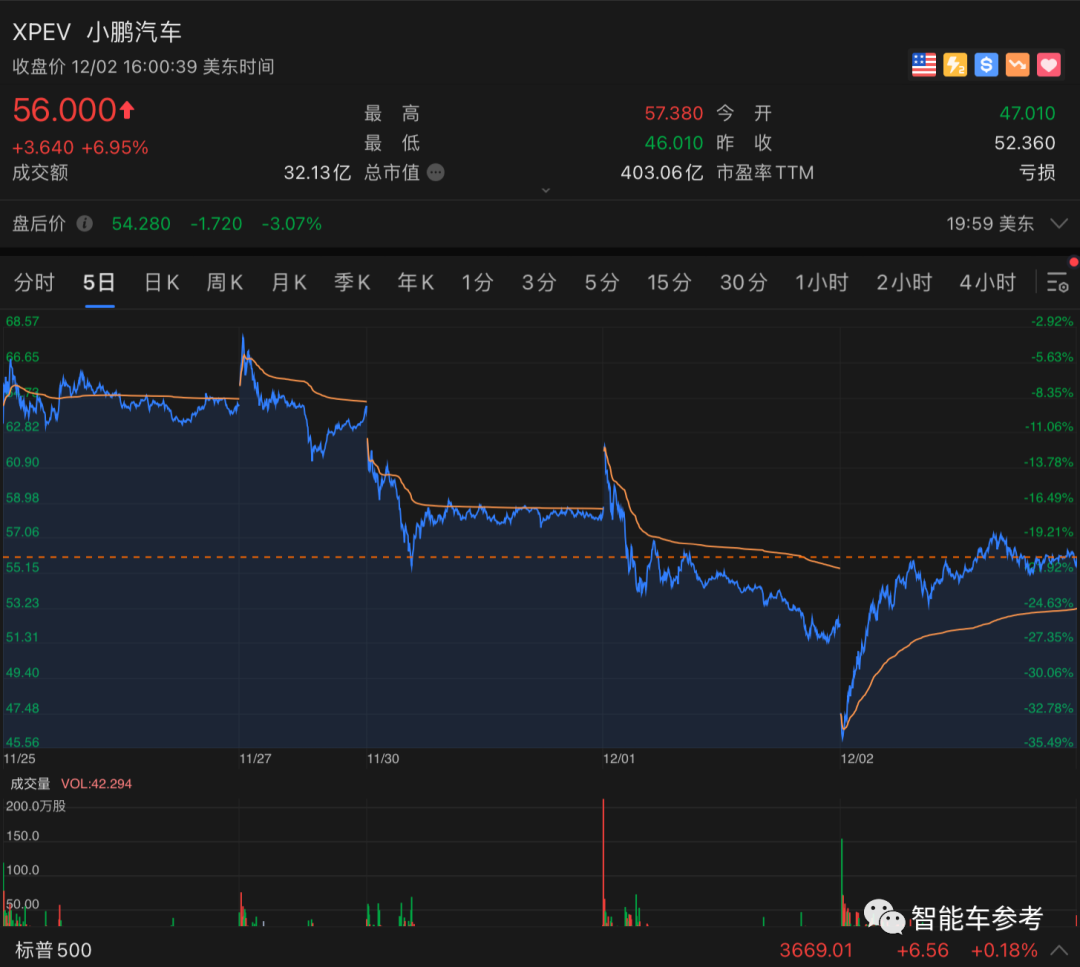This screenshot has width=1080, height=967.
Task: Tap the S&P value 3669.01
Action: coord(816,950)
